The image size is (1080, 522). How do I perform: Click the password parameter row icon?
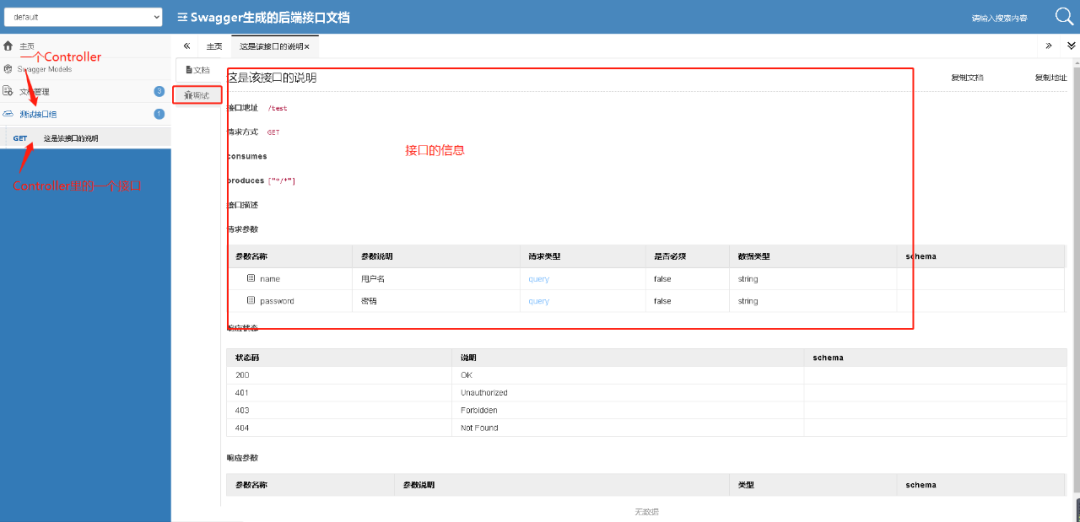pos(251,301)
